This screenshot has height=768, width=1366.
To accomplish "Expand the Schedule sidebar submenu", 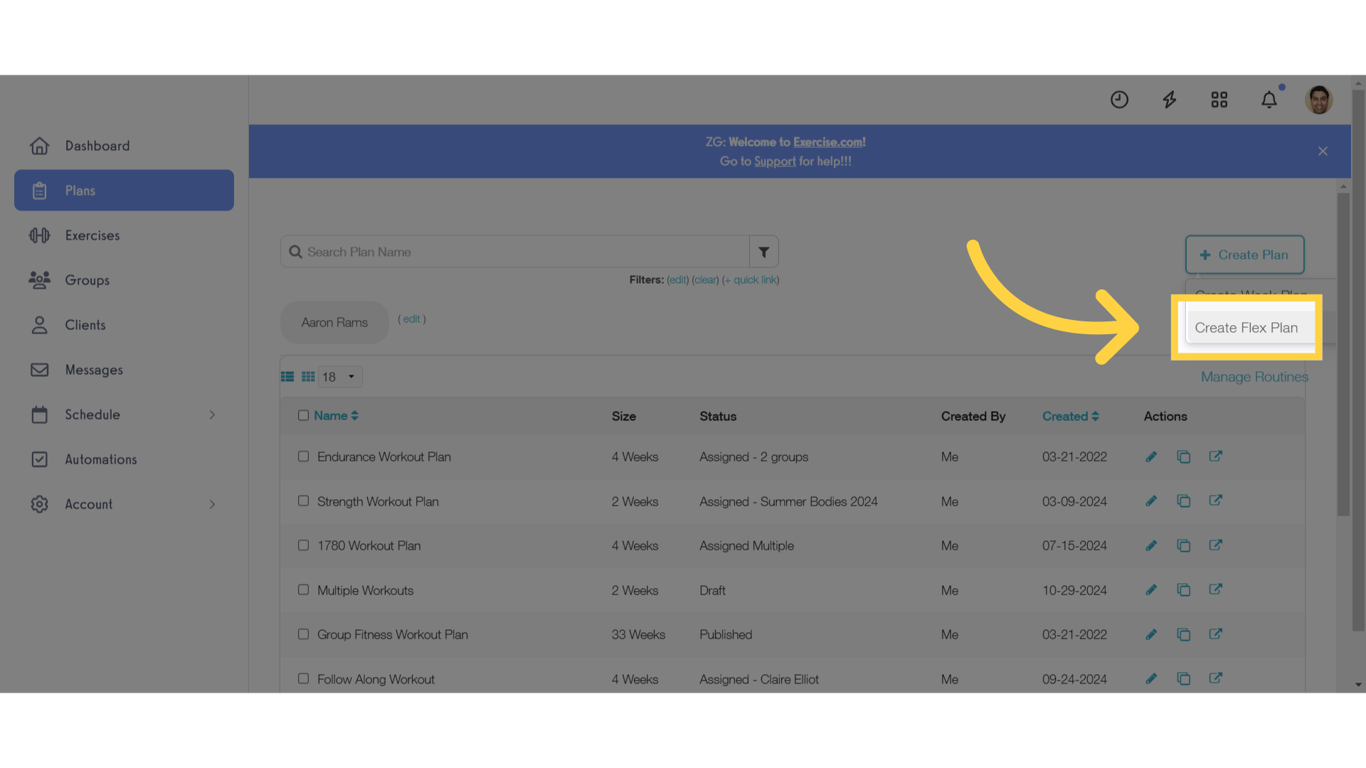I will [x=212, y=415].
